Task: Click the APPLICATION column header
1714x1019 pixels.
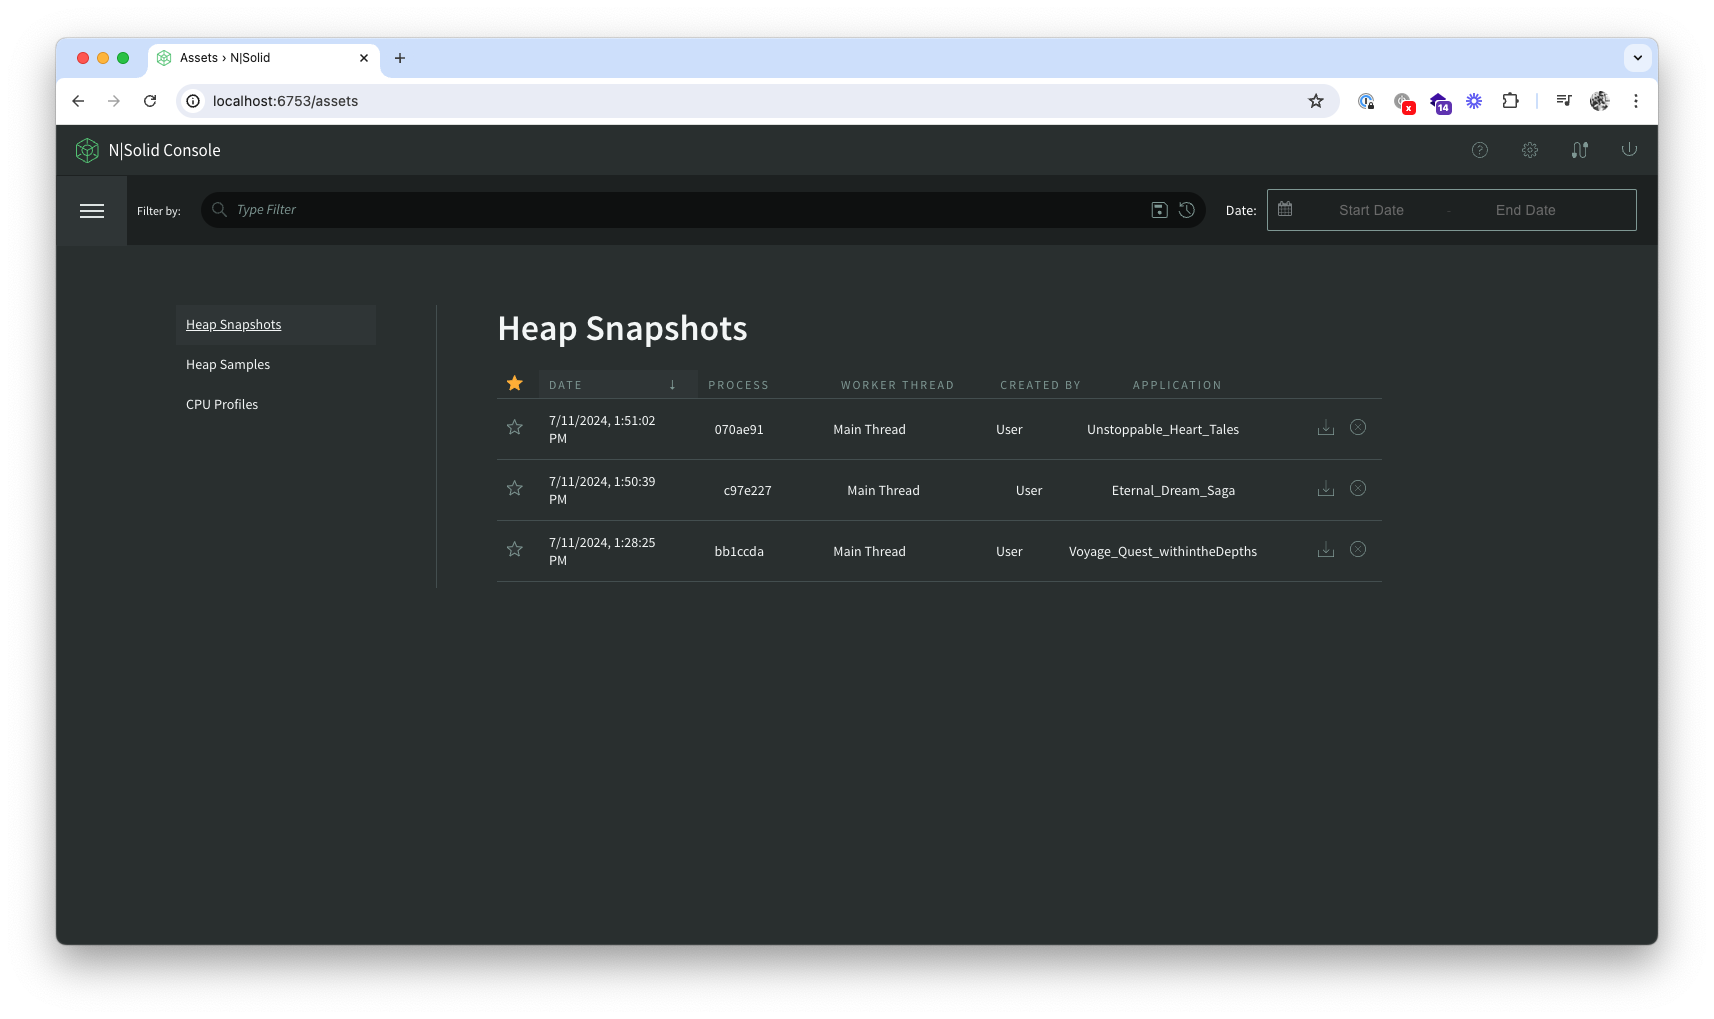Action: [1177, 385]
